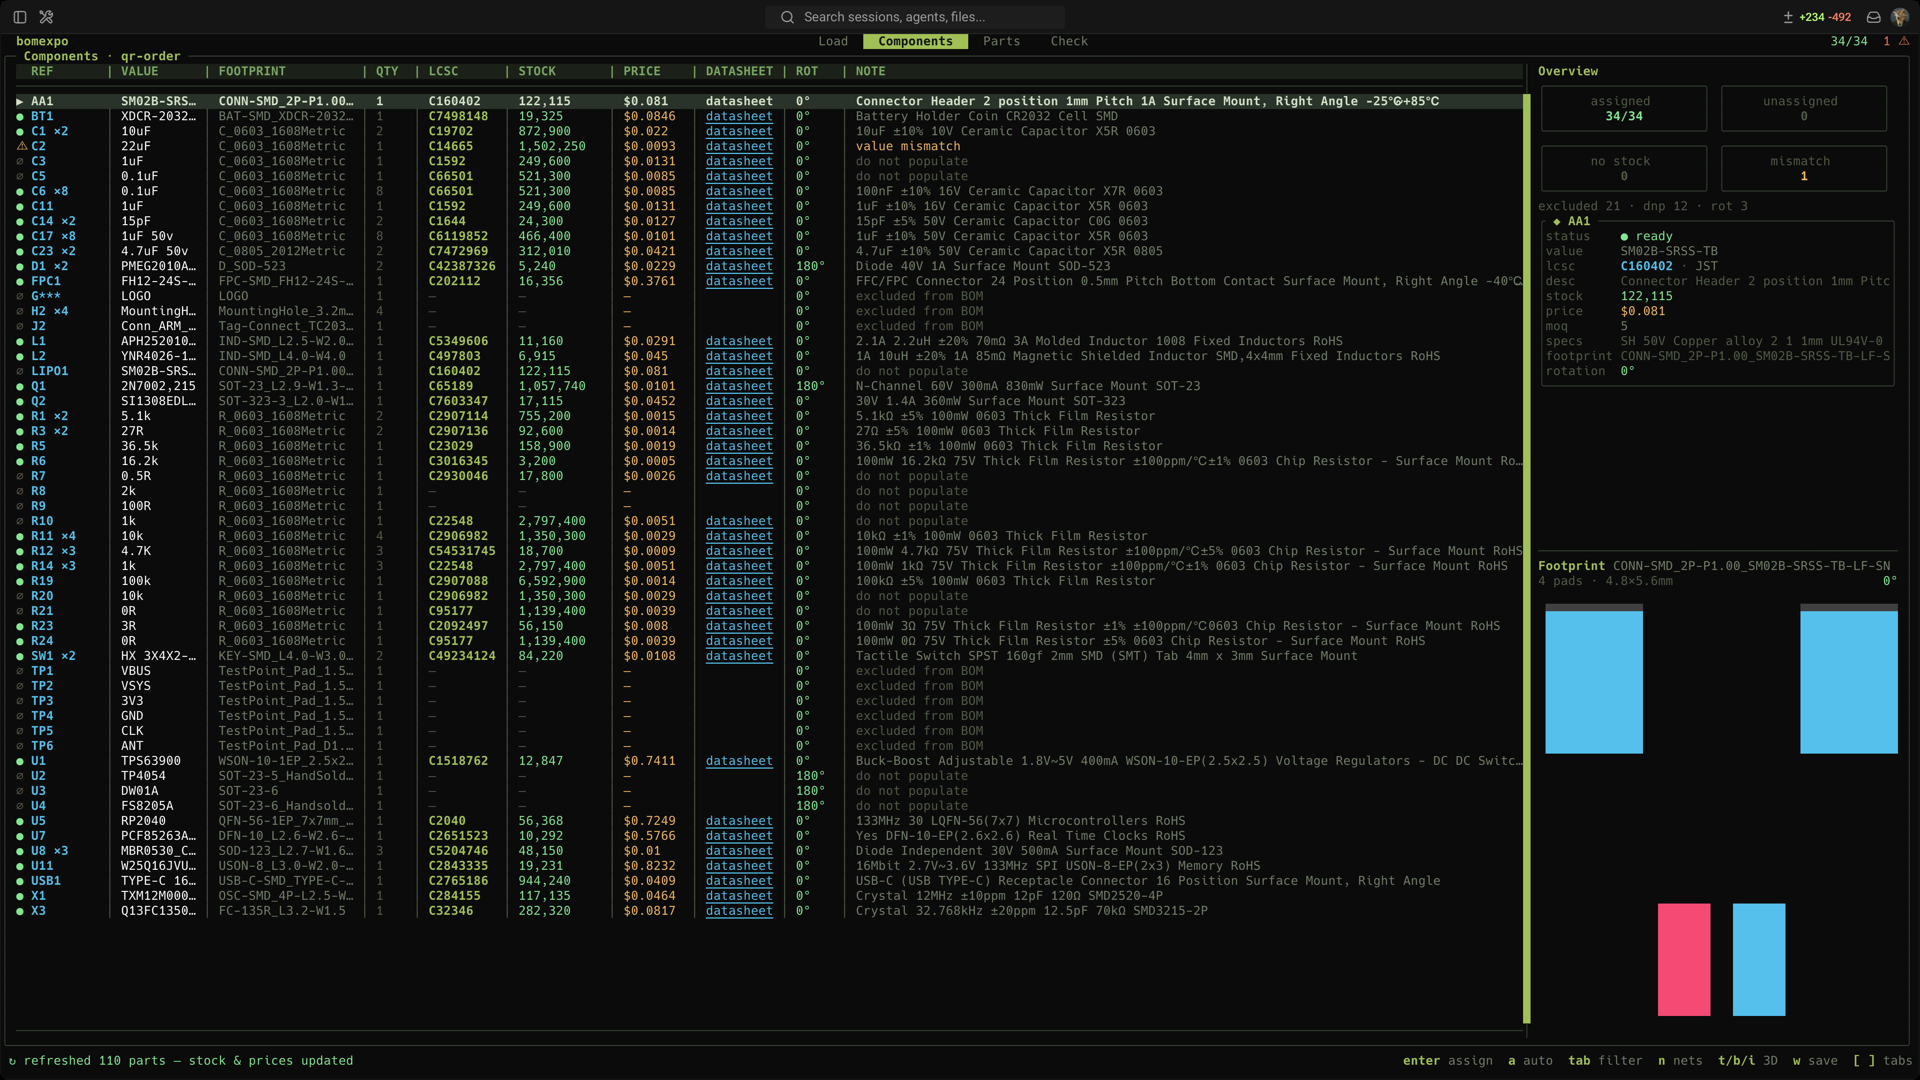Click the tab filter shortcut
The image size is (1920, 1080).
[1605, 1061]
